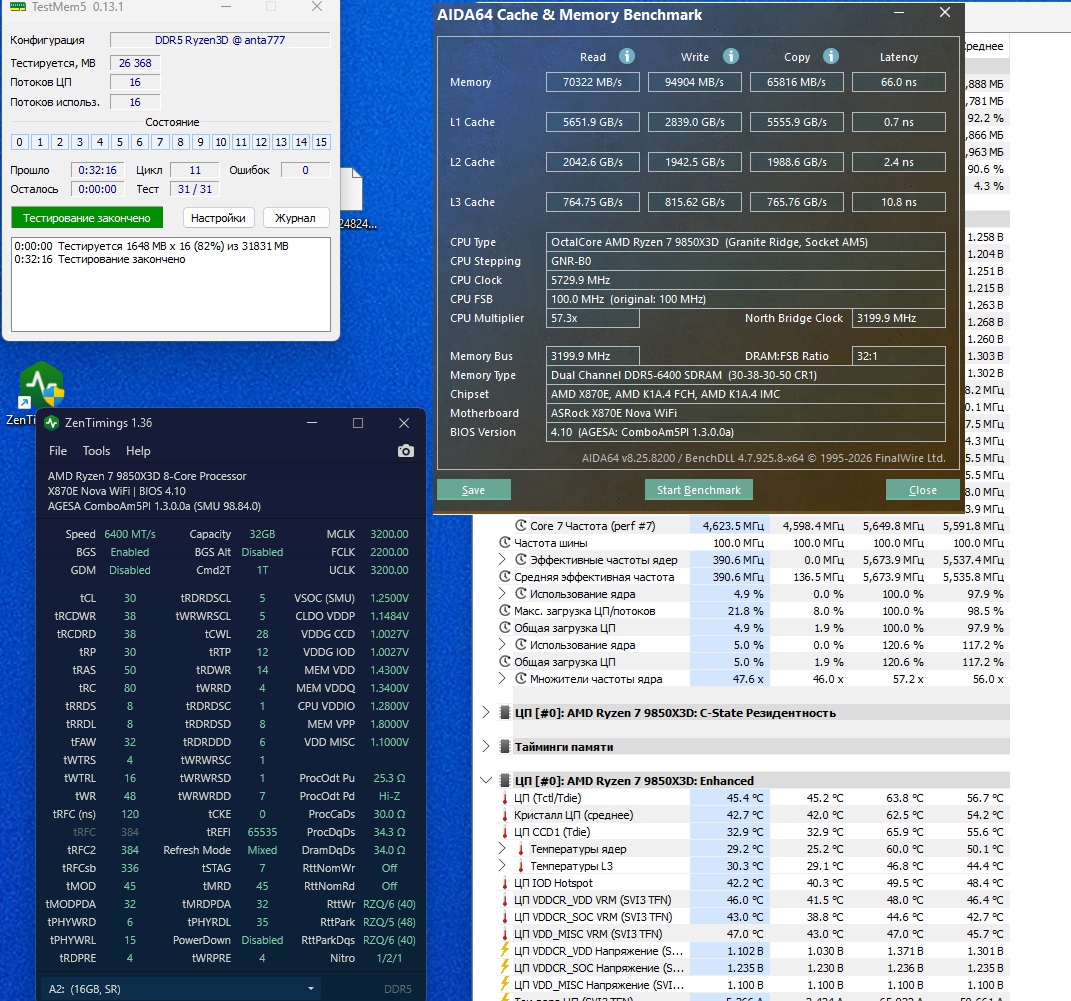Click the partially hidden desktop file icon
This screenshot has height=1001, width=1071.
[x=352, y=191]
